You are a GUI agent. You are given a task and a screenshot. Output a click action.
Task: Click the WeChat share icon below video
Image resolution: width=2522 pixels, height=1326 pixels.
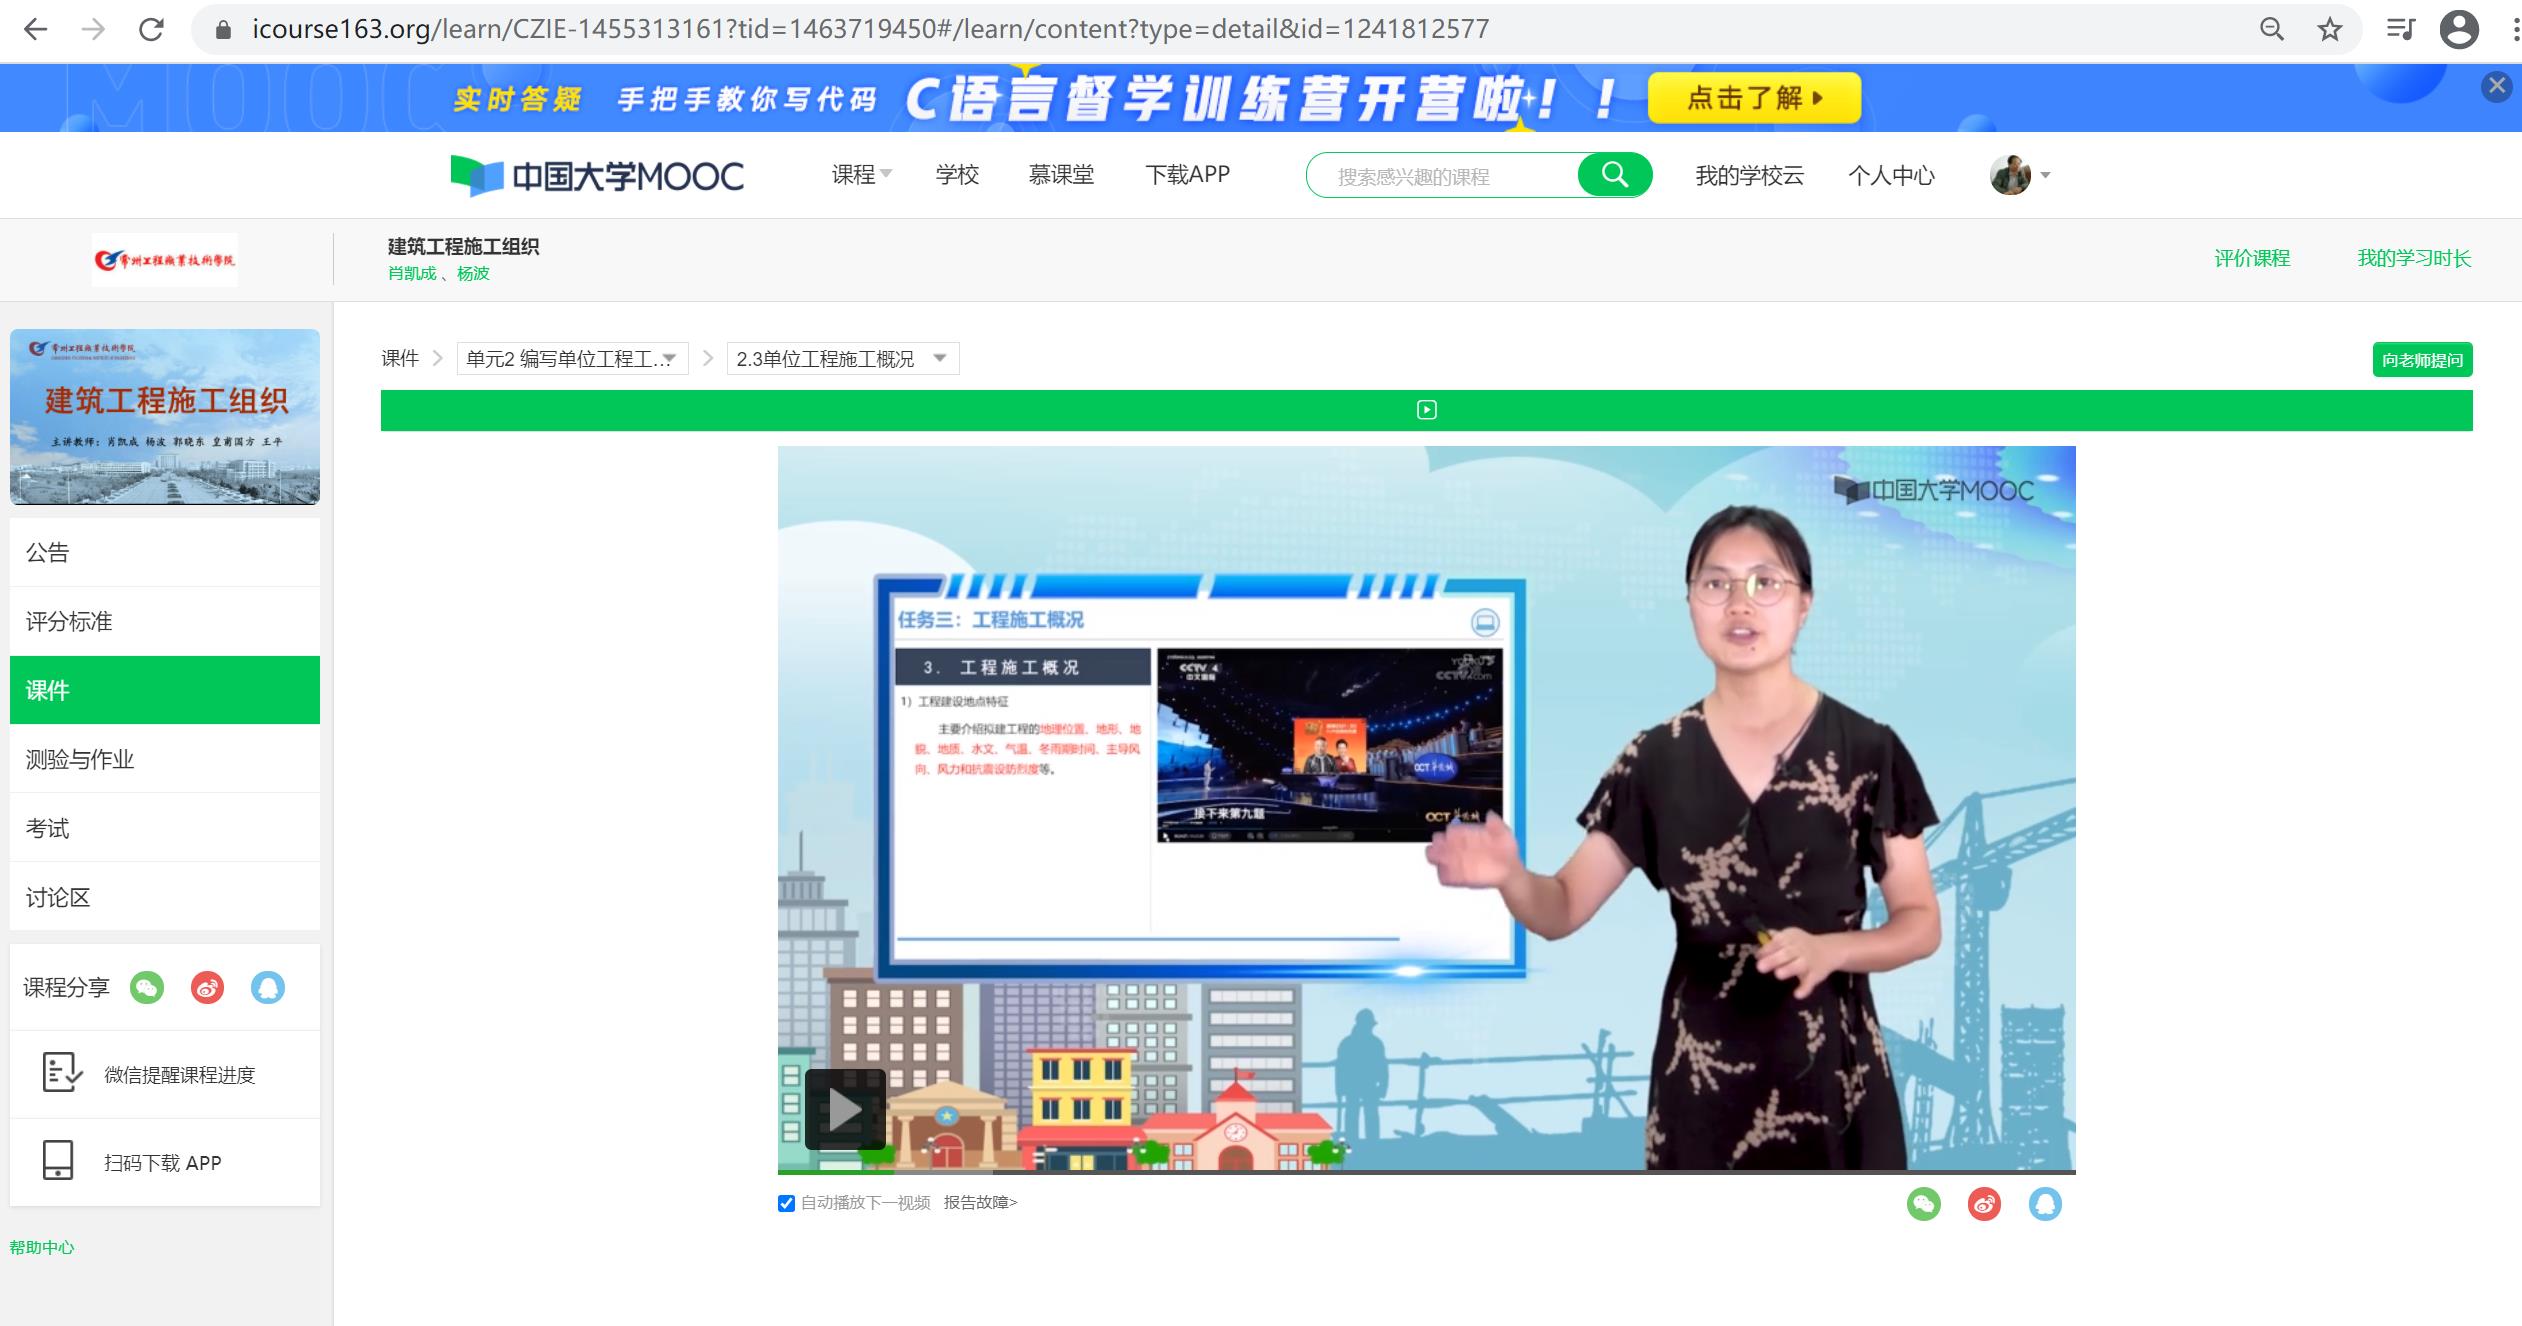(x=1923, y=1204)
